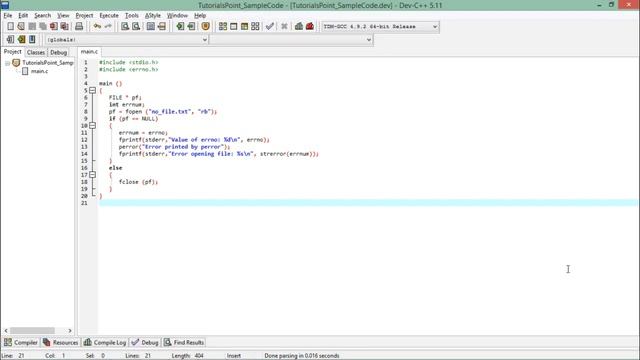Open Project Options shield icon
Screen dimensions: 640x360
tap(205, 27)
